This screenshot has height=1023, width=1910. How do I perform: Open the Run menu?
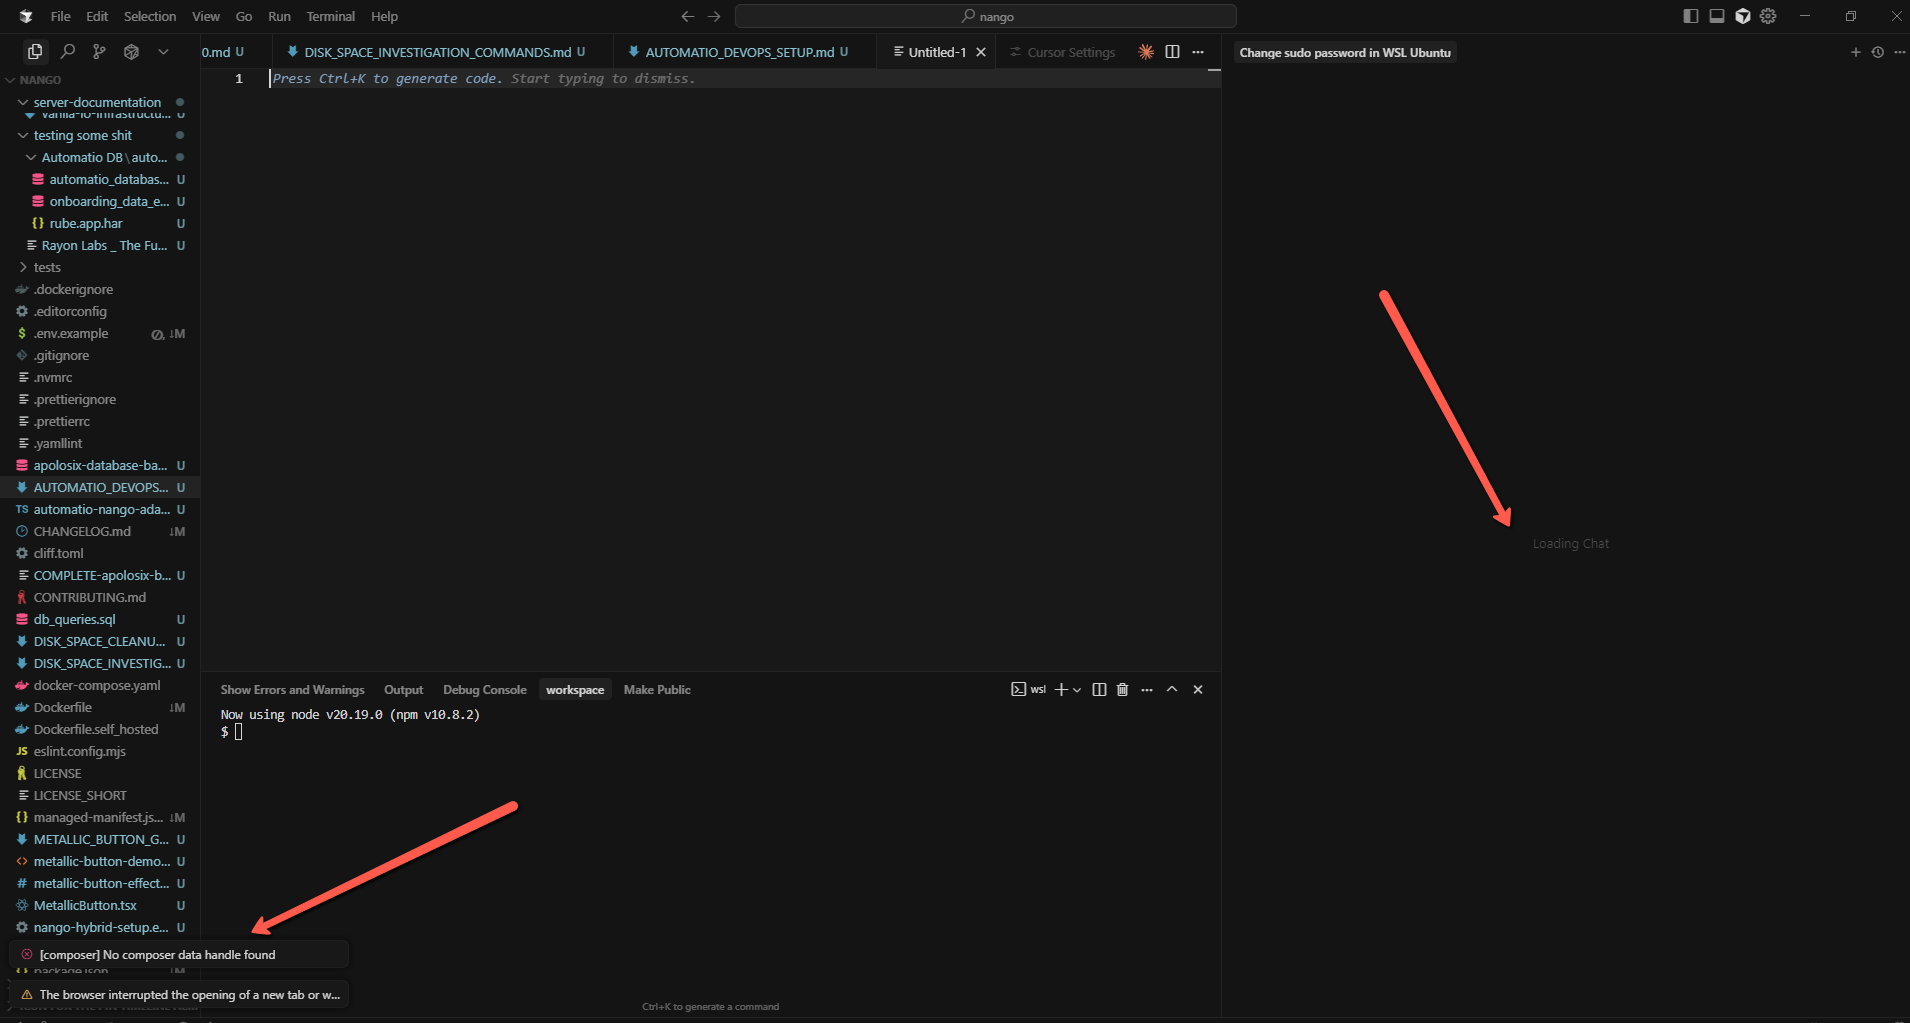(280, 16)
